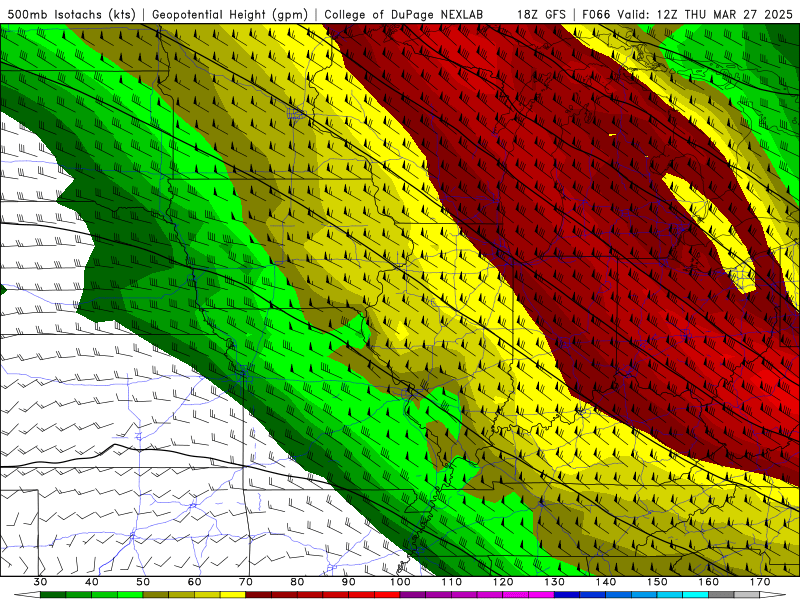Click the '140' value on the color scale
800x600 pixels.
(606, 582)
